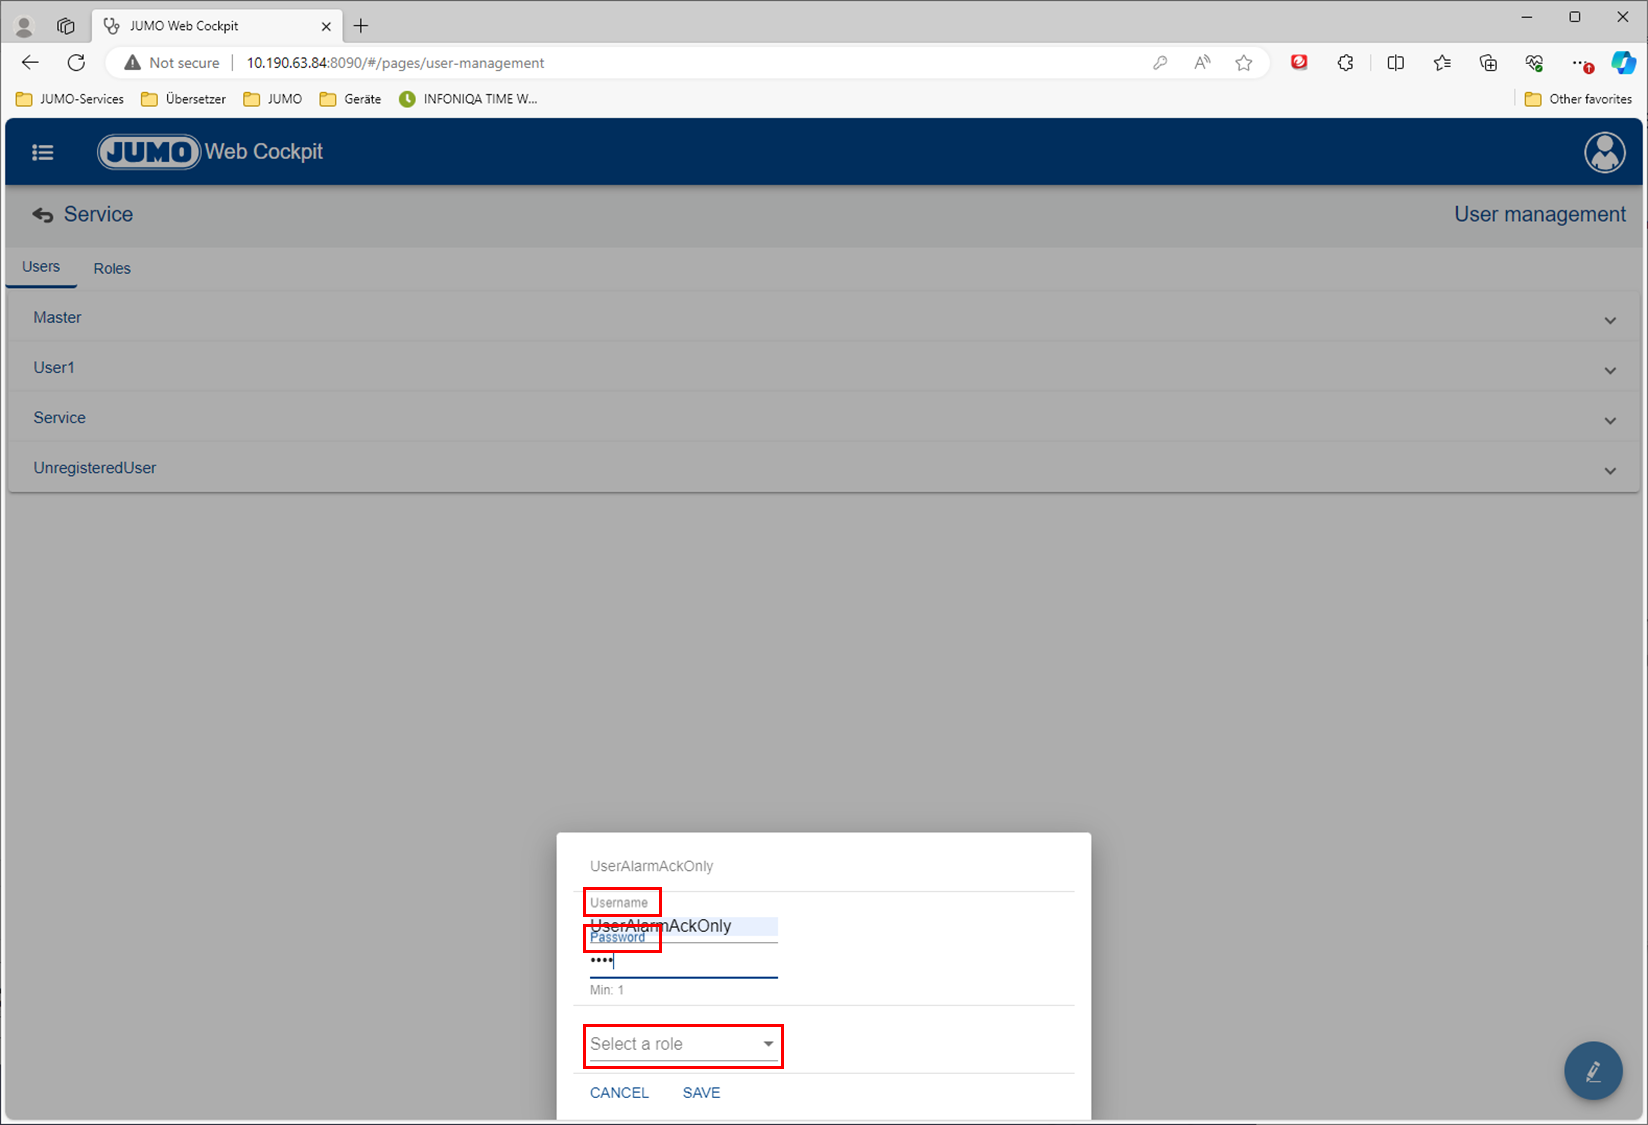Click the back arrow next to Service
Screen dimensions: 1648x1125
[42, 215]
